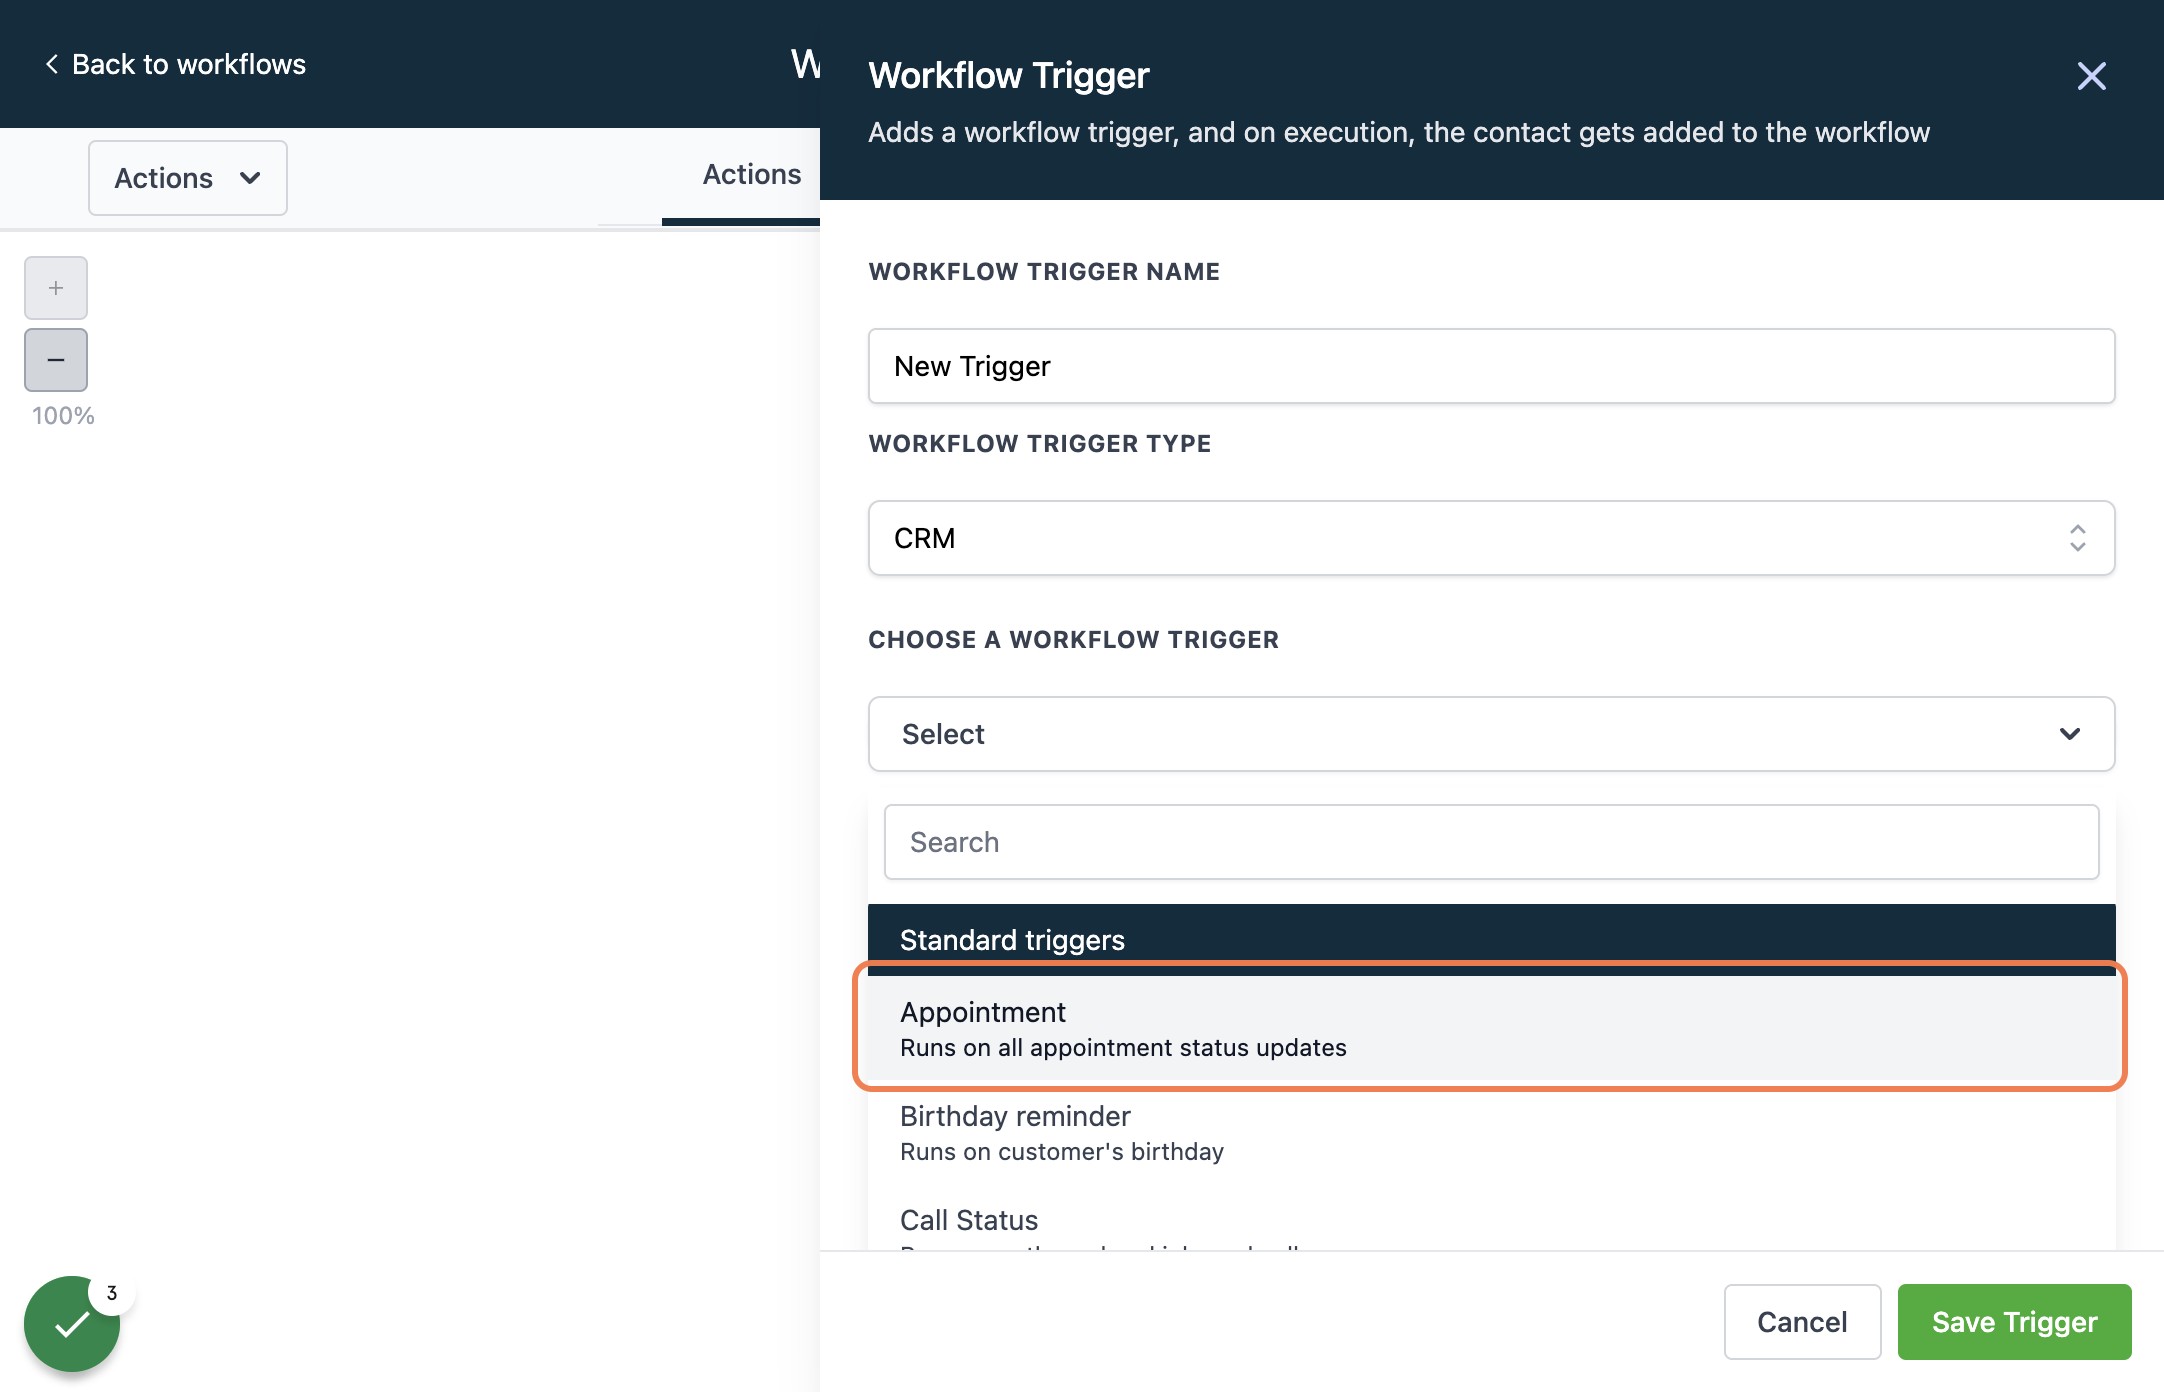Save the trigger
2164x1392 pixels.
click(2014, 1322)
